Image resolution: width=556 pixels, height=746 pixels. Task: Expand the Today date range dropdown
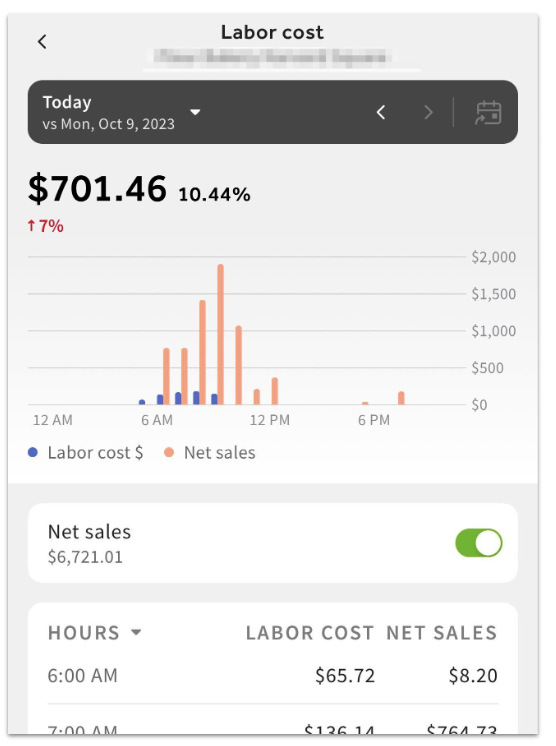click(195, 112)
